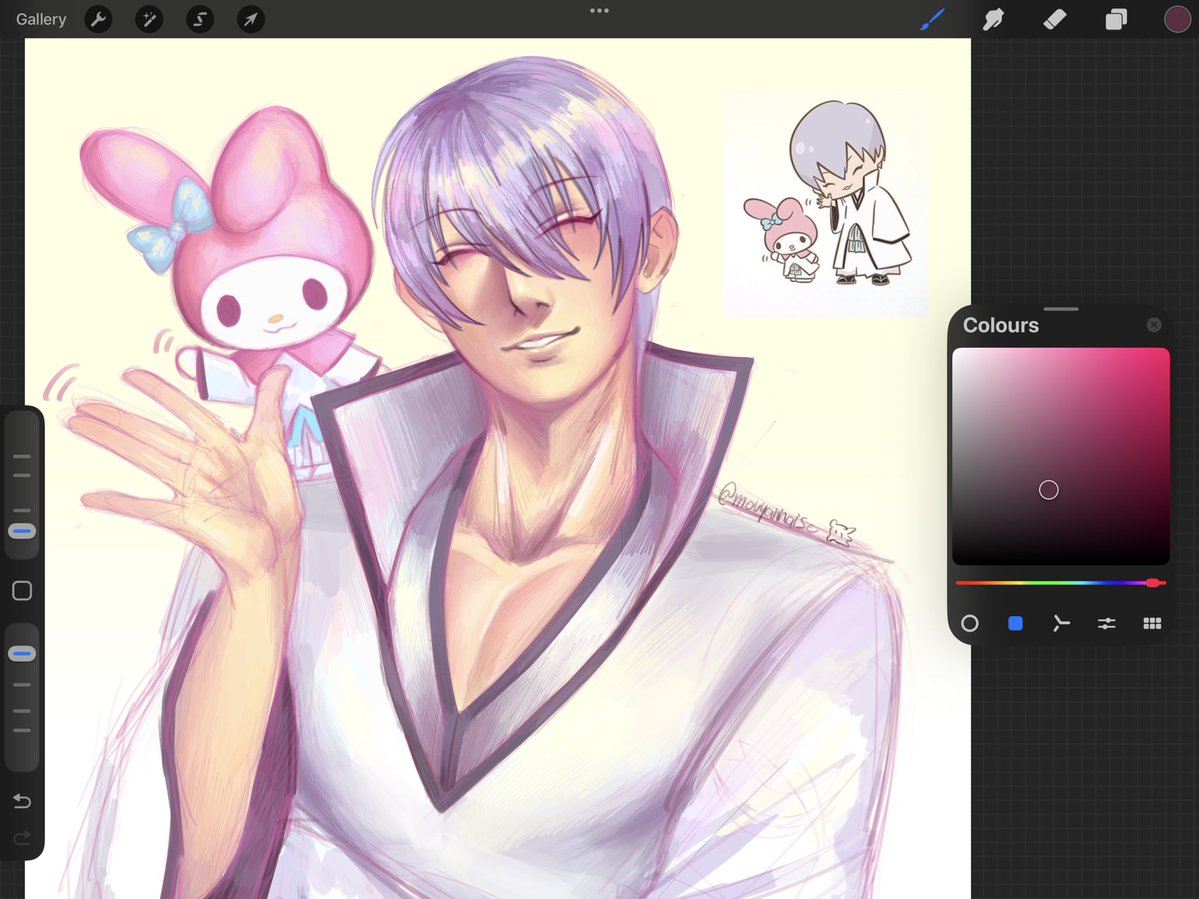Switch to the Disc colour mode
This screenshot has width=1199, height=899.
pyautogui.click(x=970, y=623)
